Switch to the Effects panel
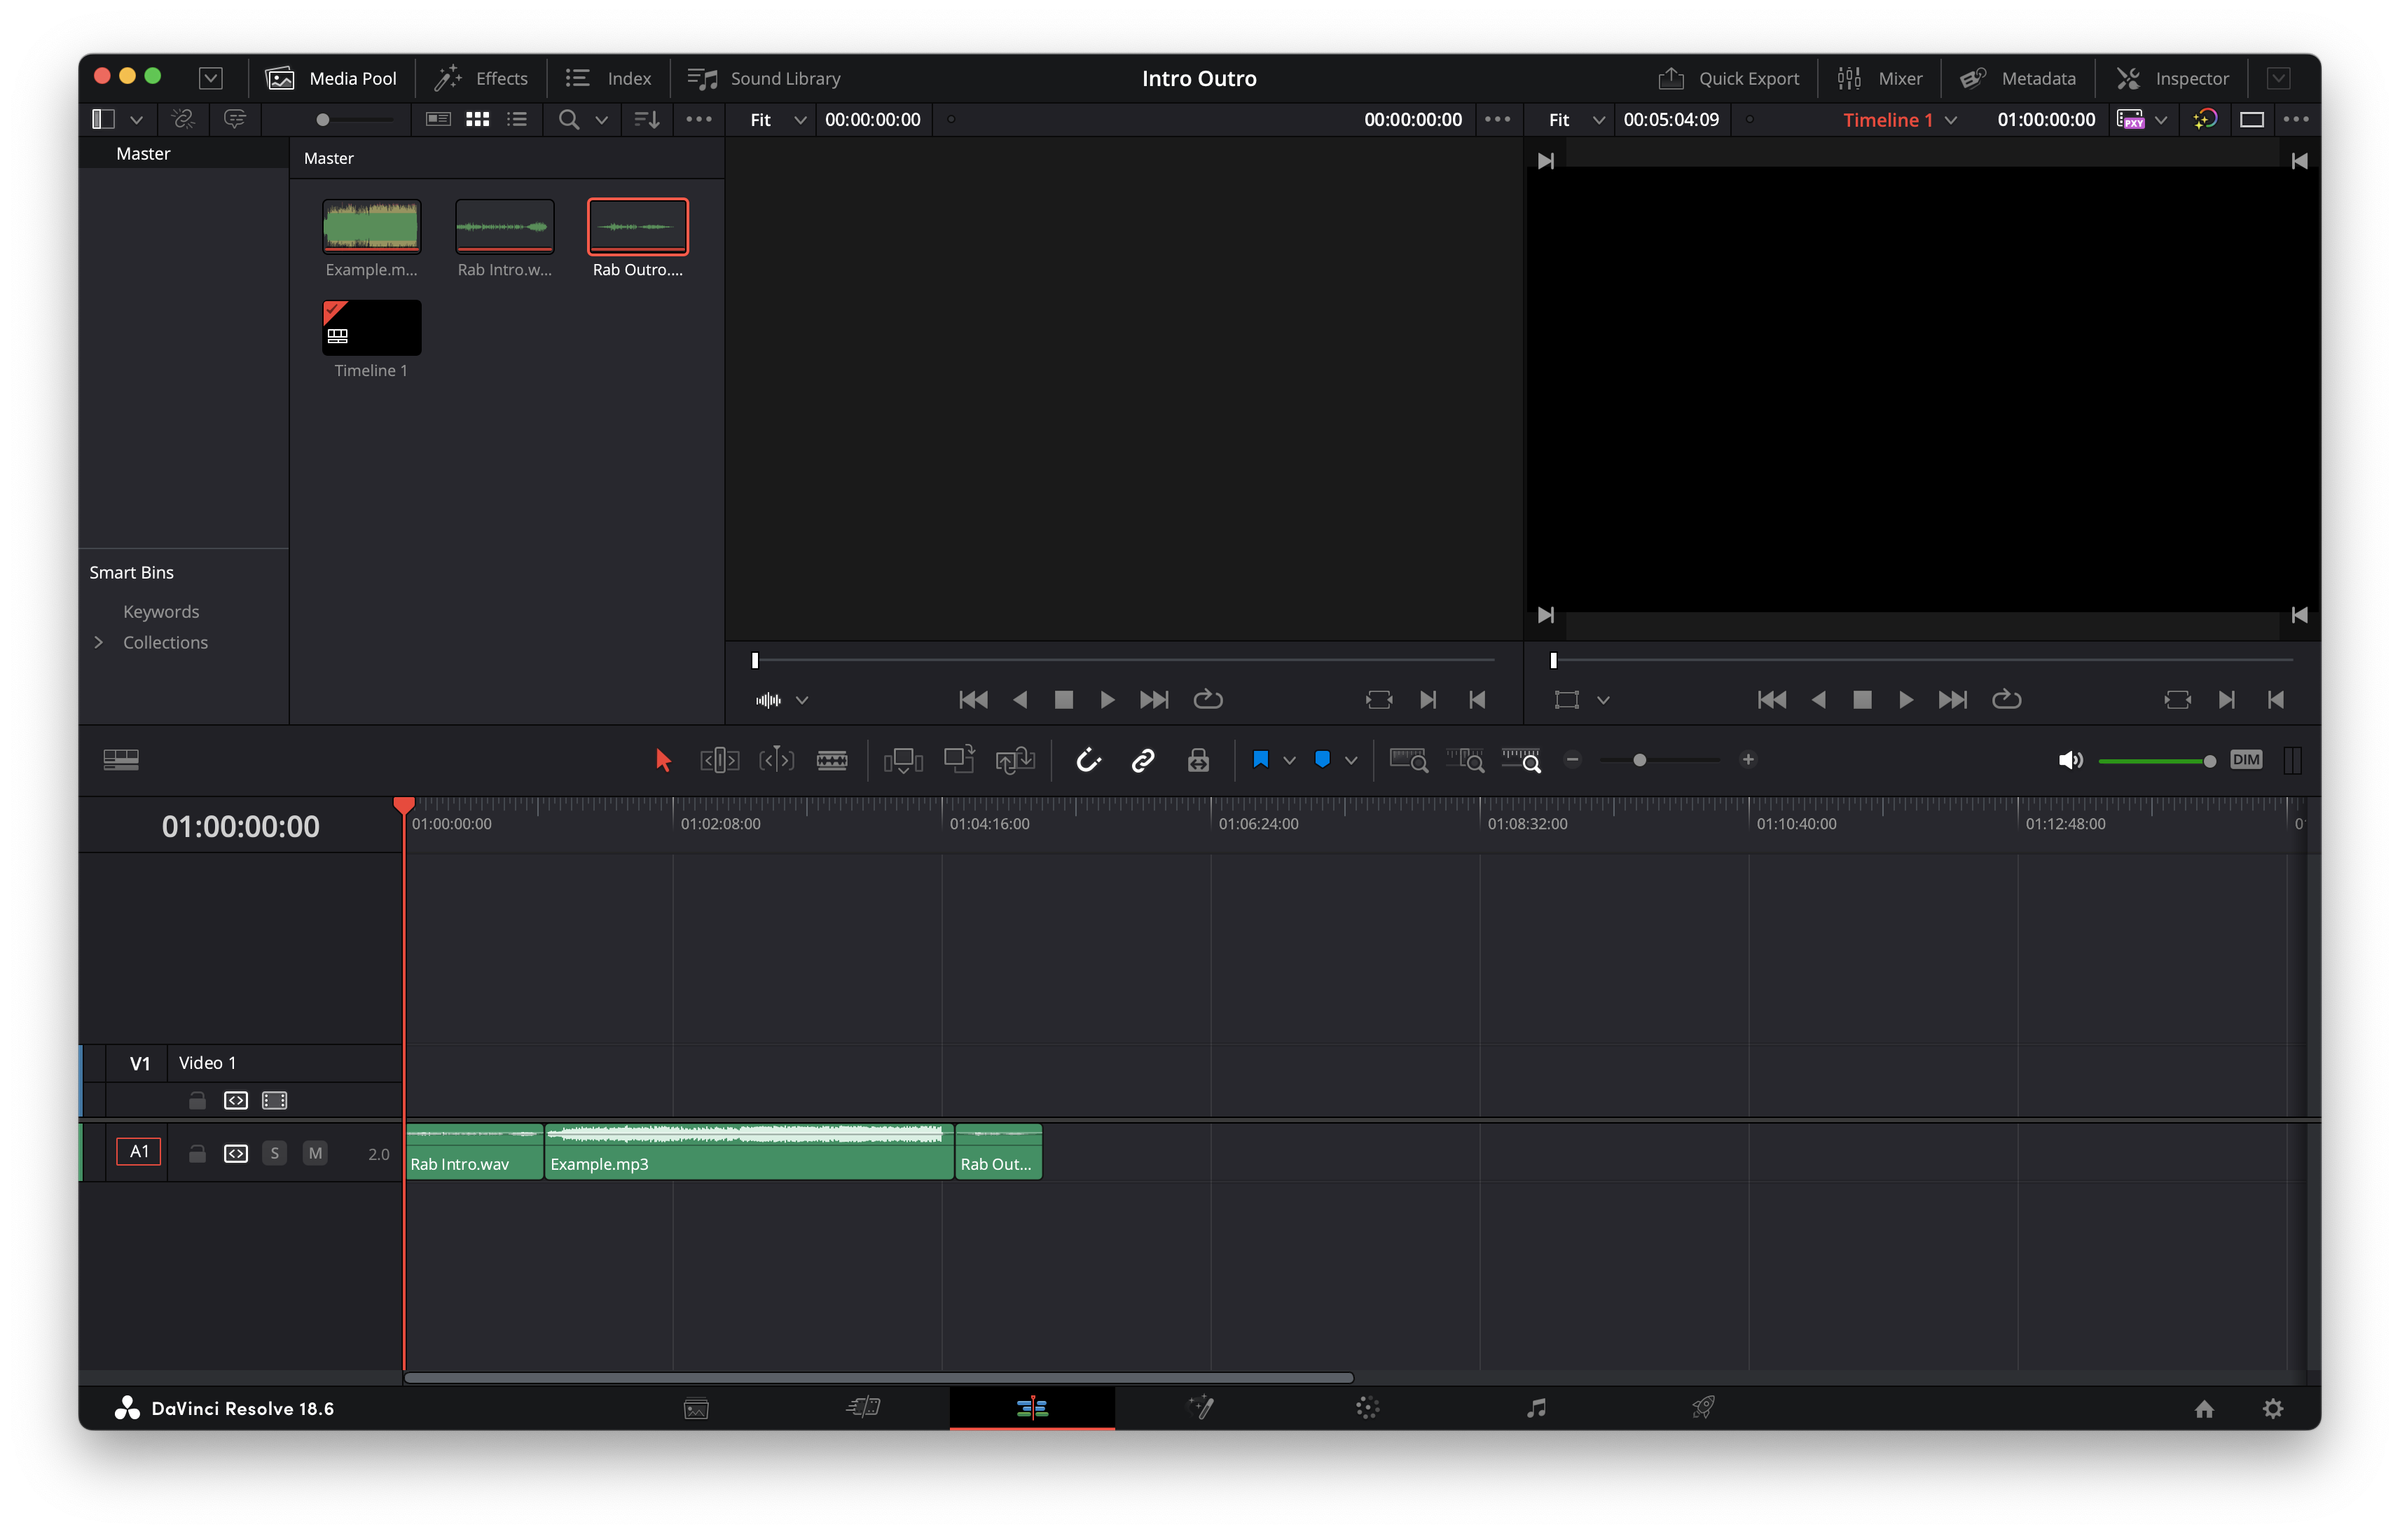 tap(480, 77)
